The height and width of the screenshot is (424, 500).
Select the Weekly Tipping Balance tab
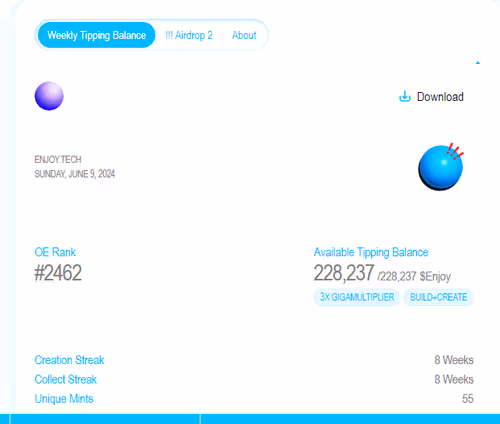96,35
